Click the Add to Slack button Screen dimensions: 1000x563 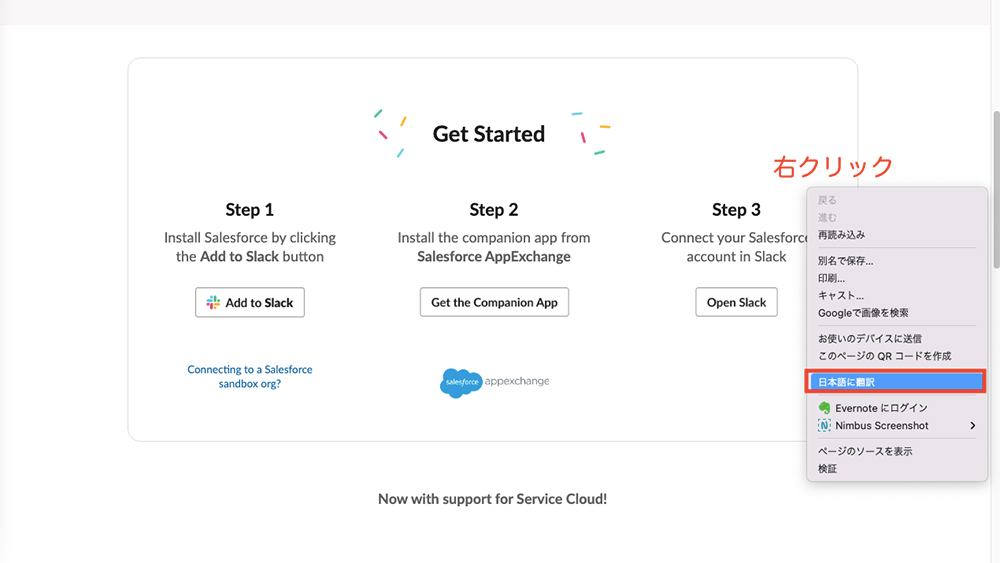point(249,302)
